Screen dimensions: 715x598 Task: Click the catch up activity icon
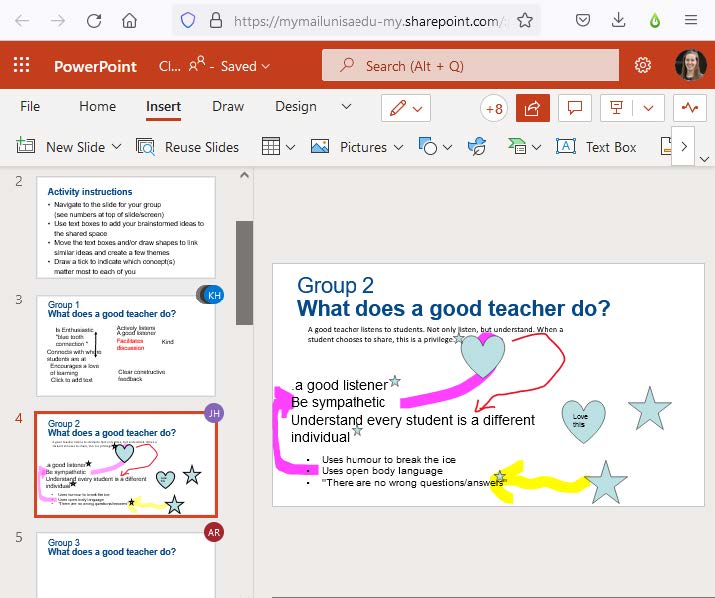(x=689, y=107)
